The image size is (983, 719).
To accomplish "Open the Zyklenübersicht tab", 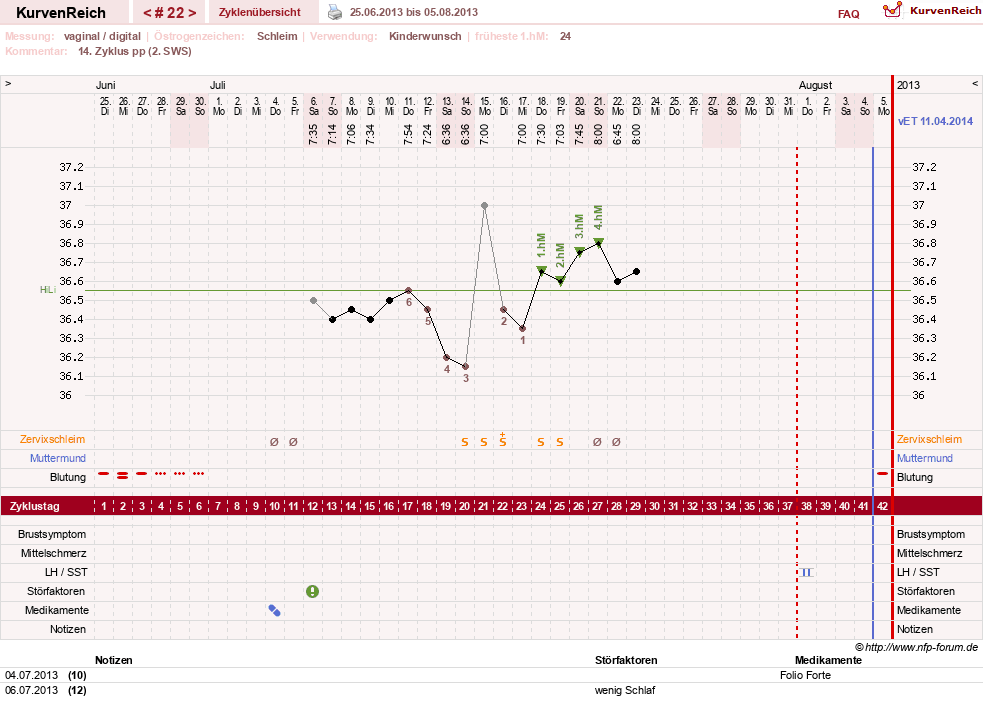I will tap(260, 12).
